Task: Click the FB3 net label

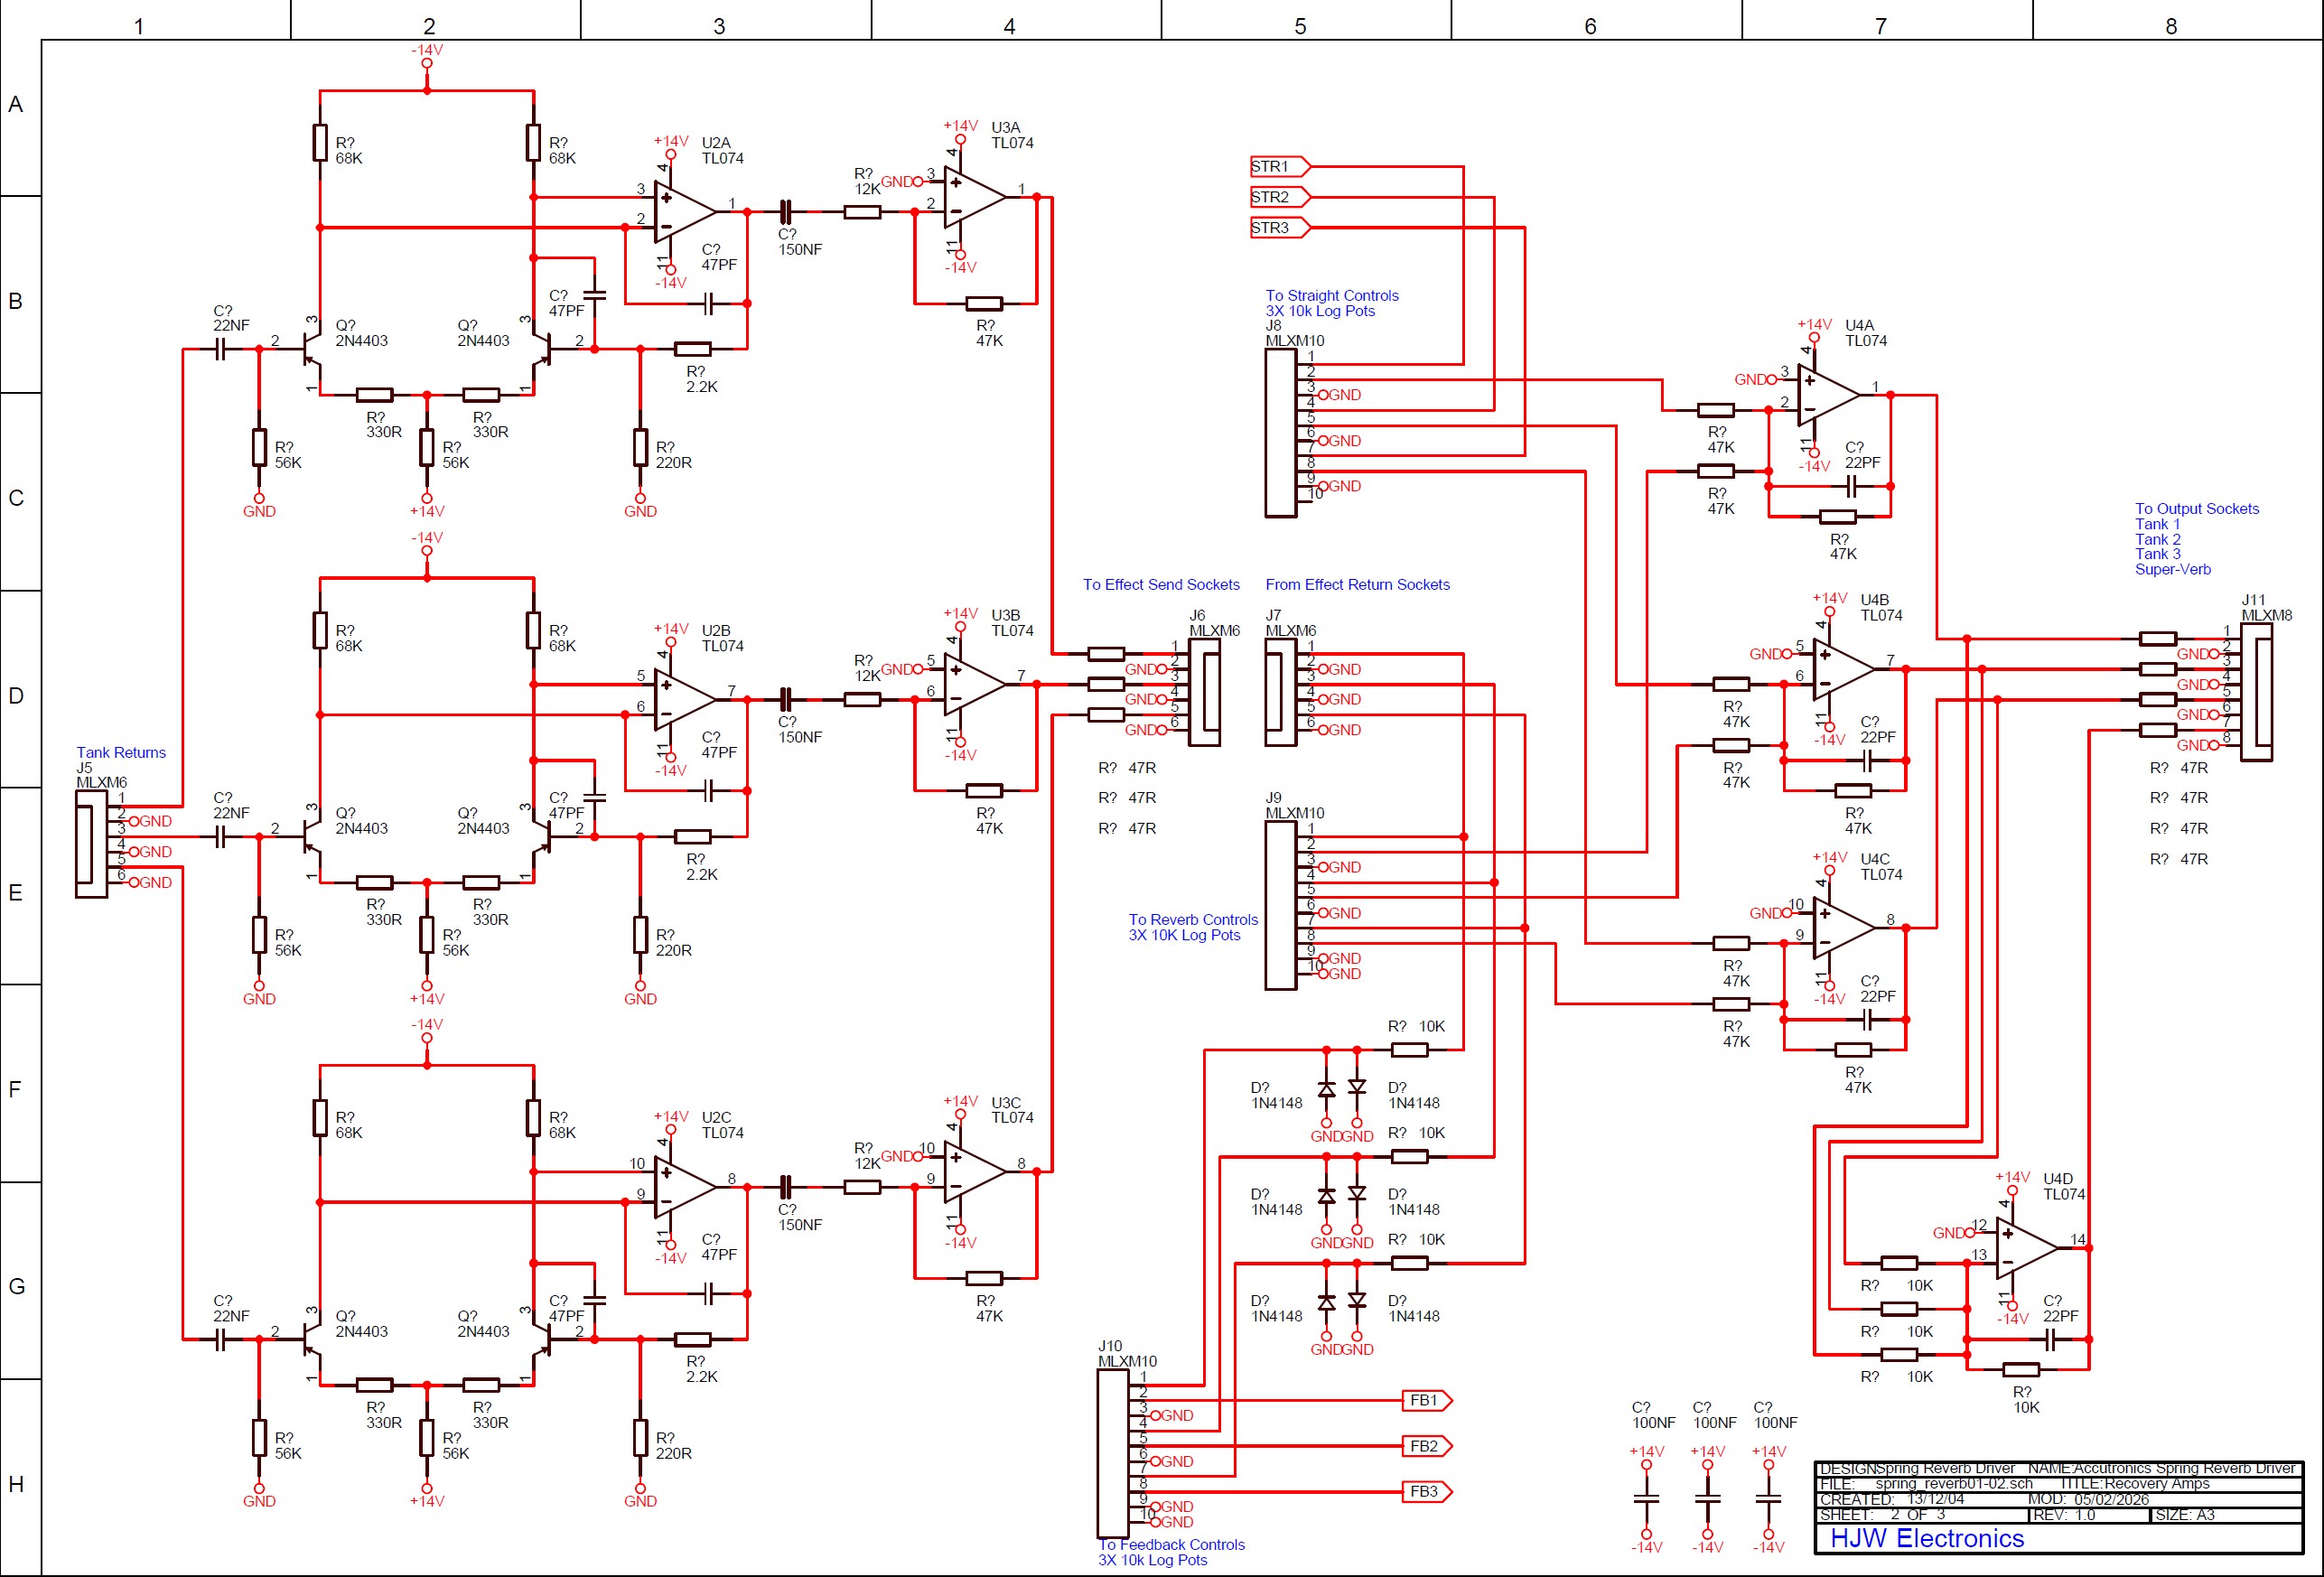Action: click(1424, 1490)
